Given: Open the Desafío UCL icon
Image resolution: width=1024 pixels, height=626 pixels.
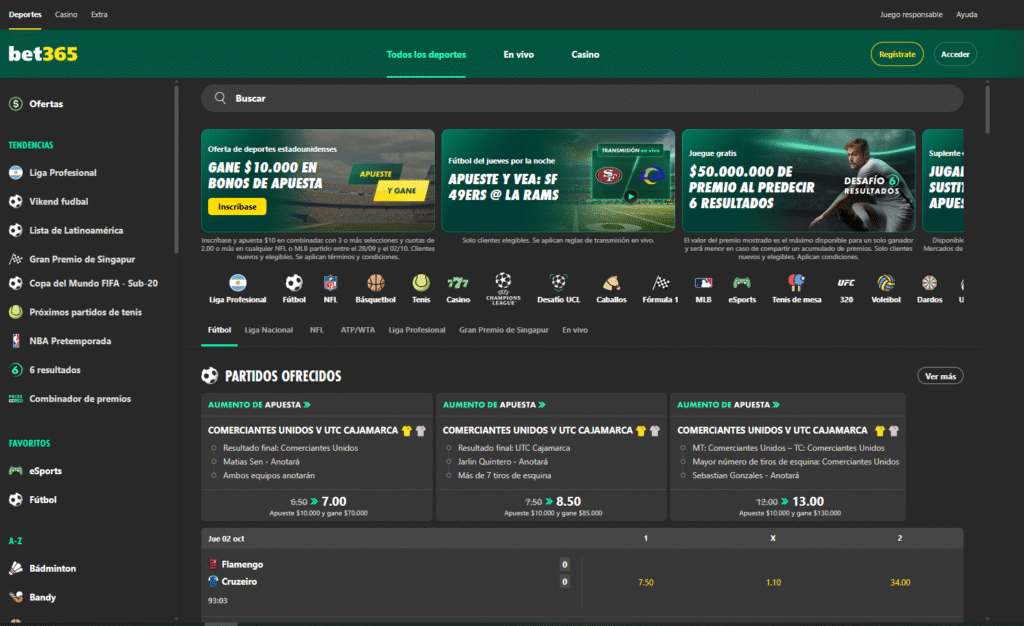Looking at the screenshot, I should click(558, 288).
